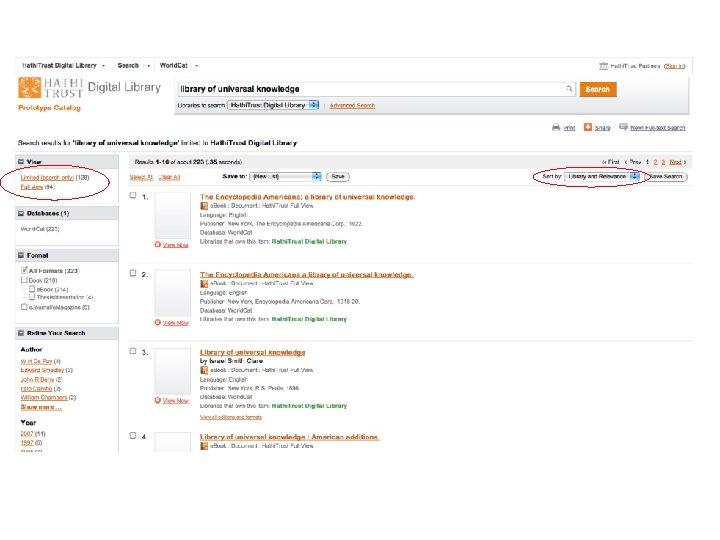Open Library of universal knowledge result 3 title
720x540 pixels.
(x=253, y=352)
